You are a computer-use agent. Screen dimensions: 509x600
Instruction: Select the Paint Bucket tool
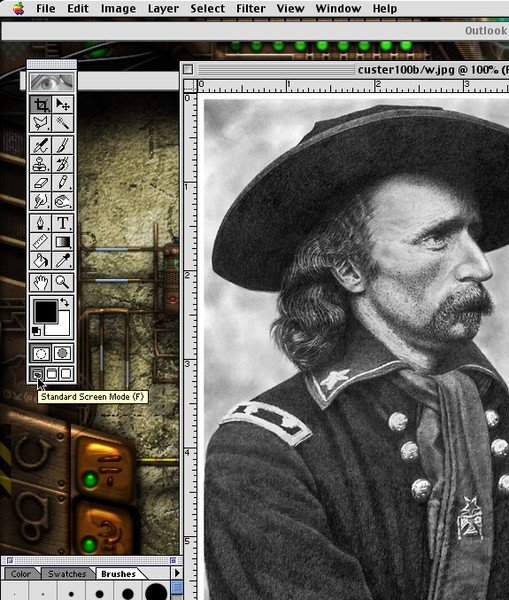point(41,261)
